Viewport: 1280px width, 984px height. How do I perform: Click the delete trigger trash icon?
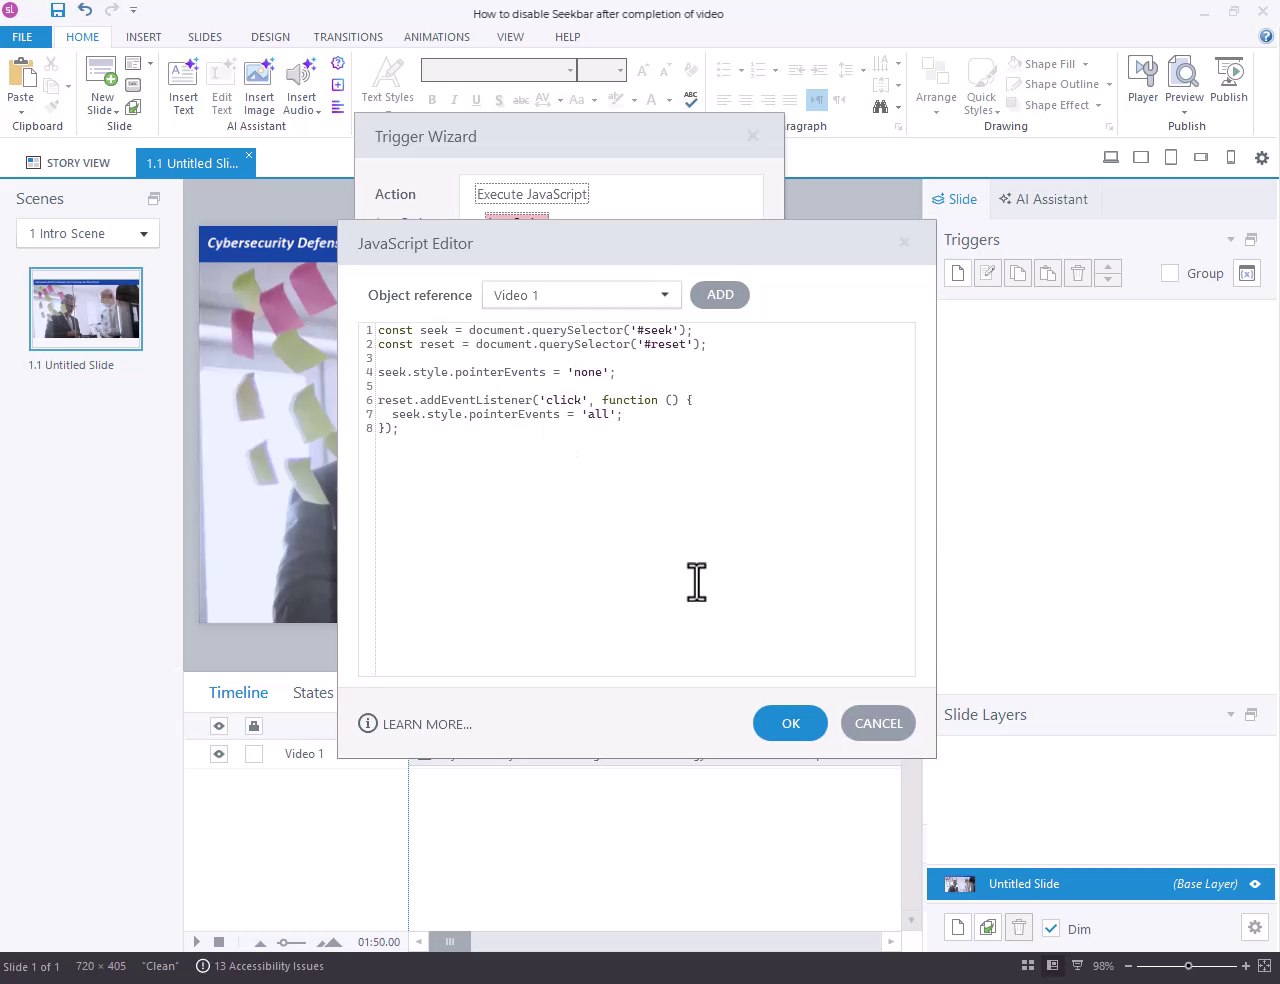[1077, 273]
